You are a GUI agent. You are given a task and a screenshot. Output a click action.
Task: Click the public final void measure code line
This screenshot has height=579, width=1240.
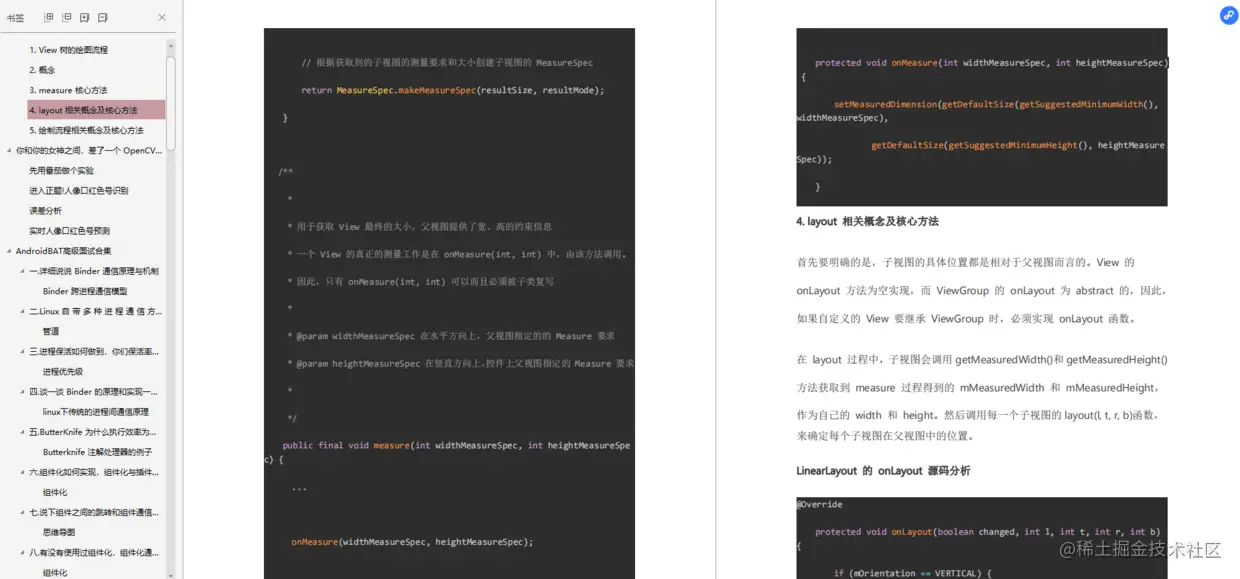[456, 445]
